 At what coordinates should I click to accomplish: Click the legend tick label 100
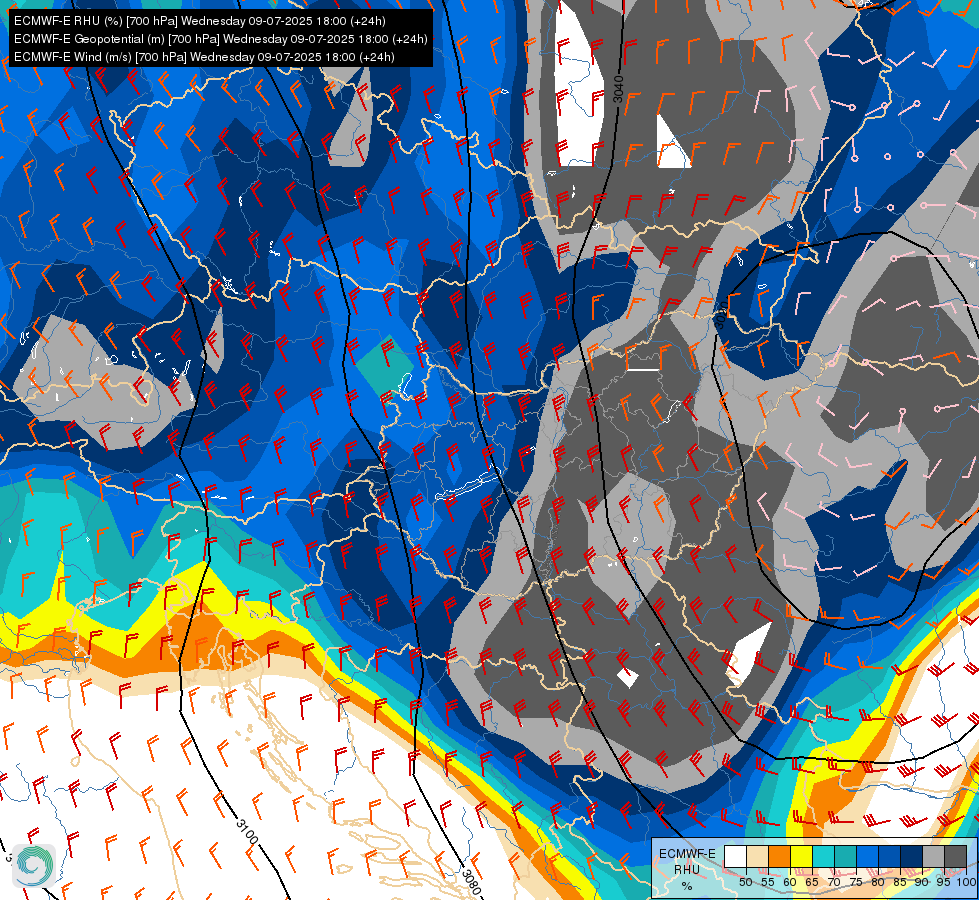(967, 882)
